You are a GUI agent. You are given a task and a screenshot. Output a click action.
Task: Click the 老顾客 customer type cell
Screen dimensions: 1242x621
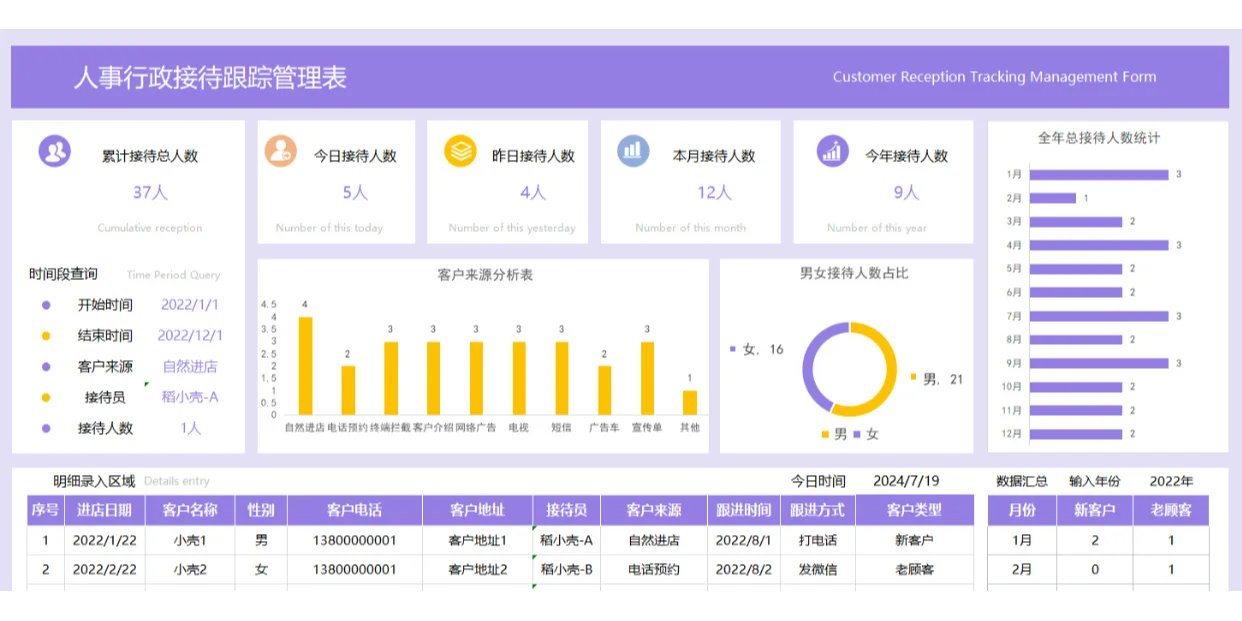tap(915, 570)
